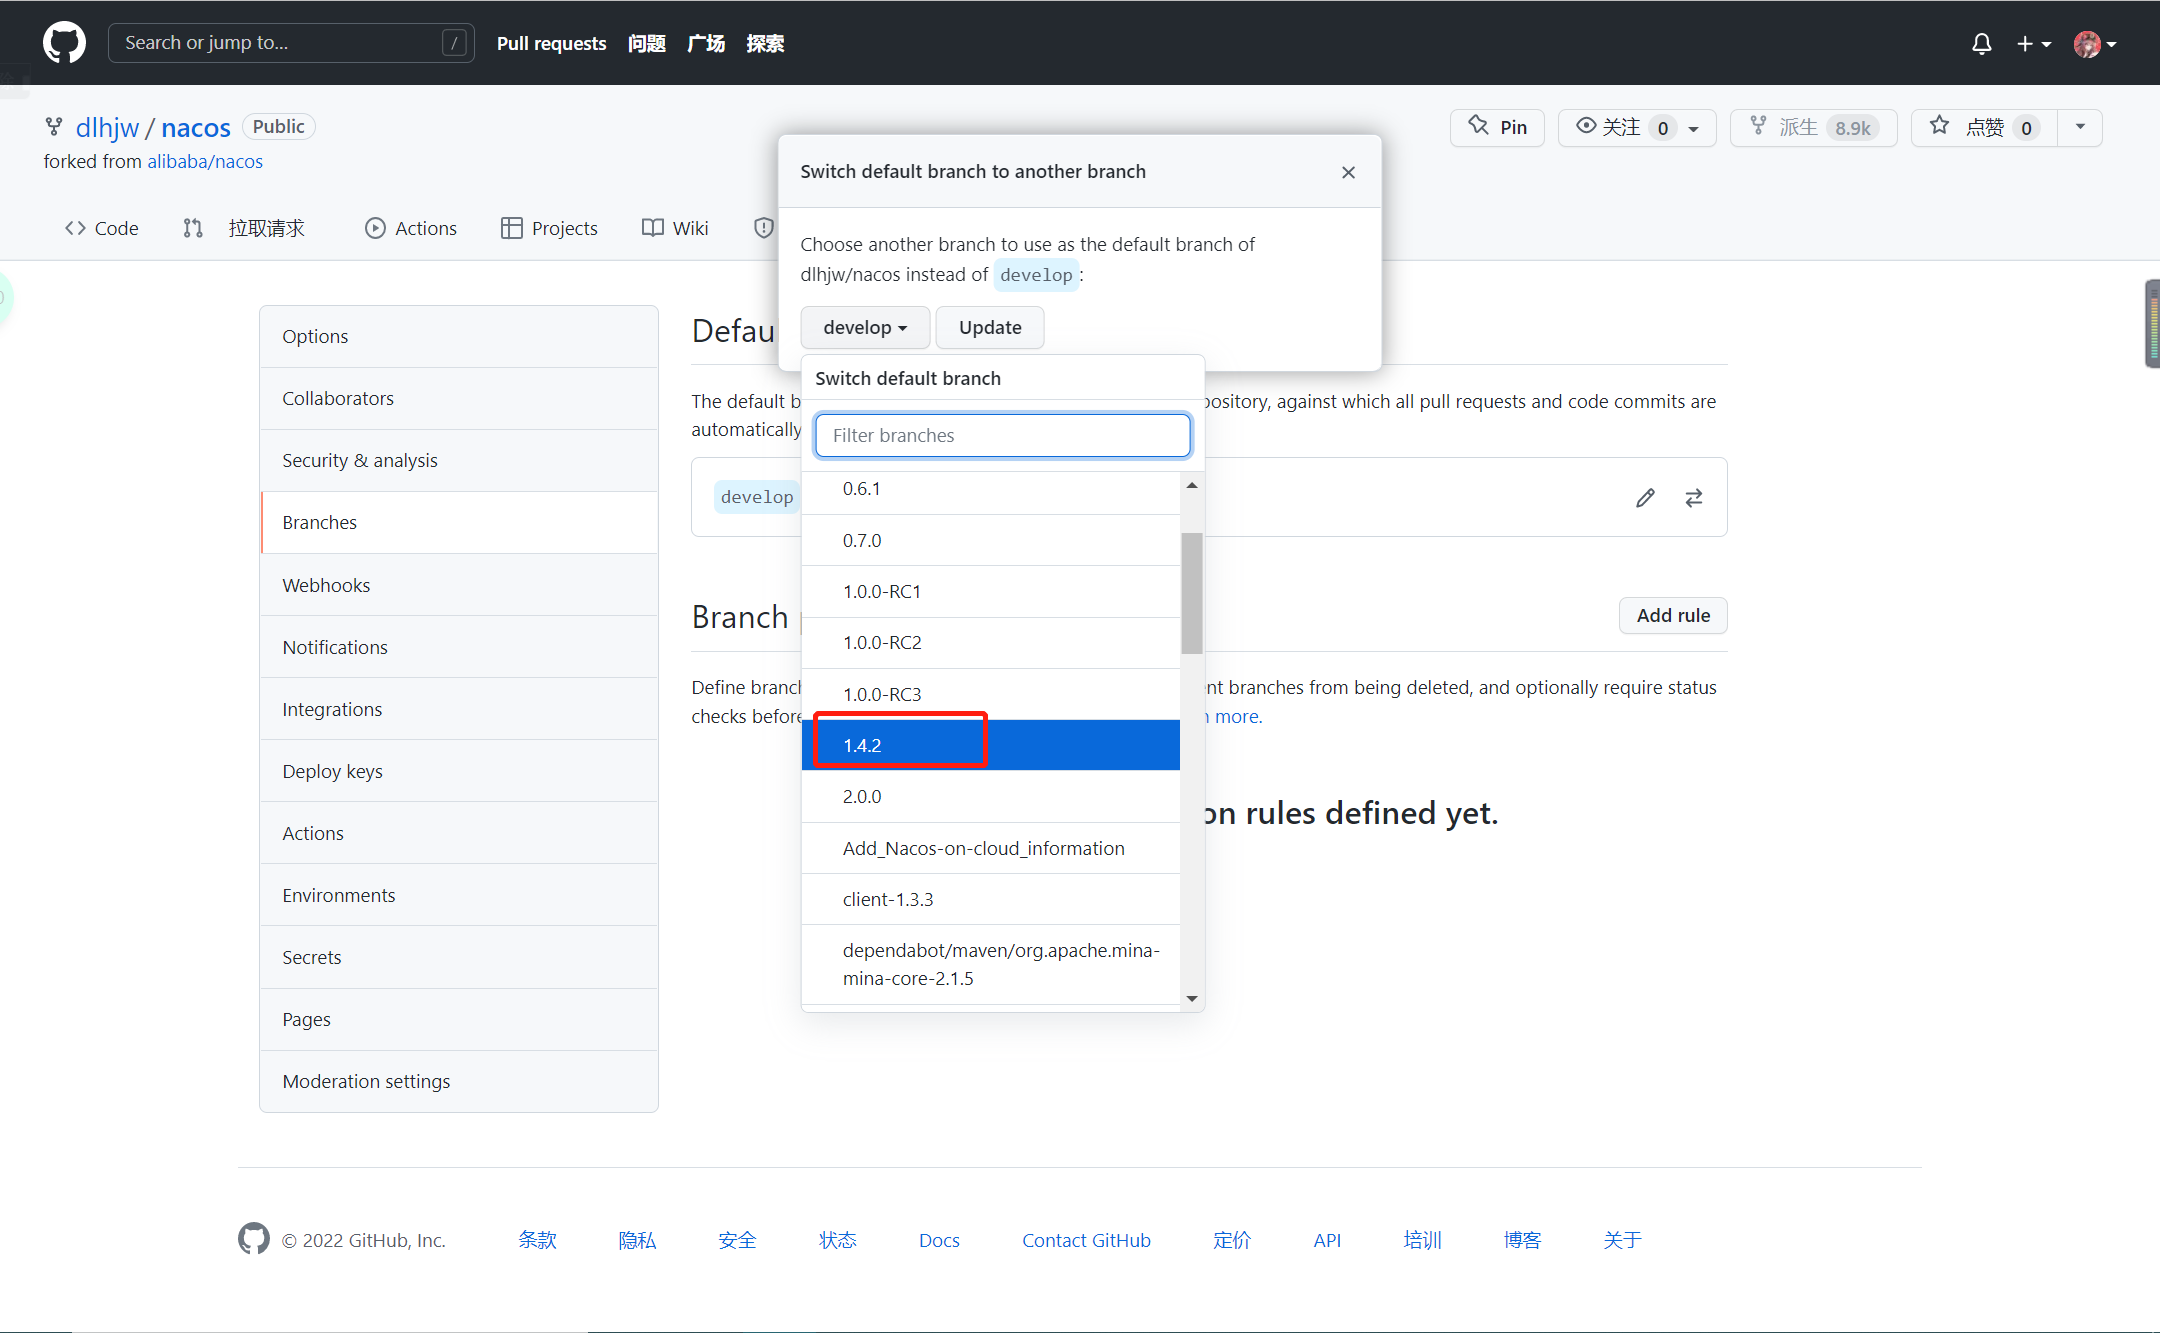
Task: Select branch 1.4.2
Action: 990,745
